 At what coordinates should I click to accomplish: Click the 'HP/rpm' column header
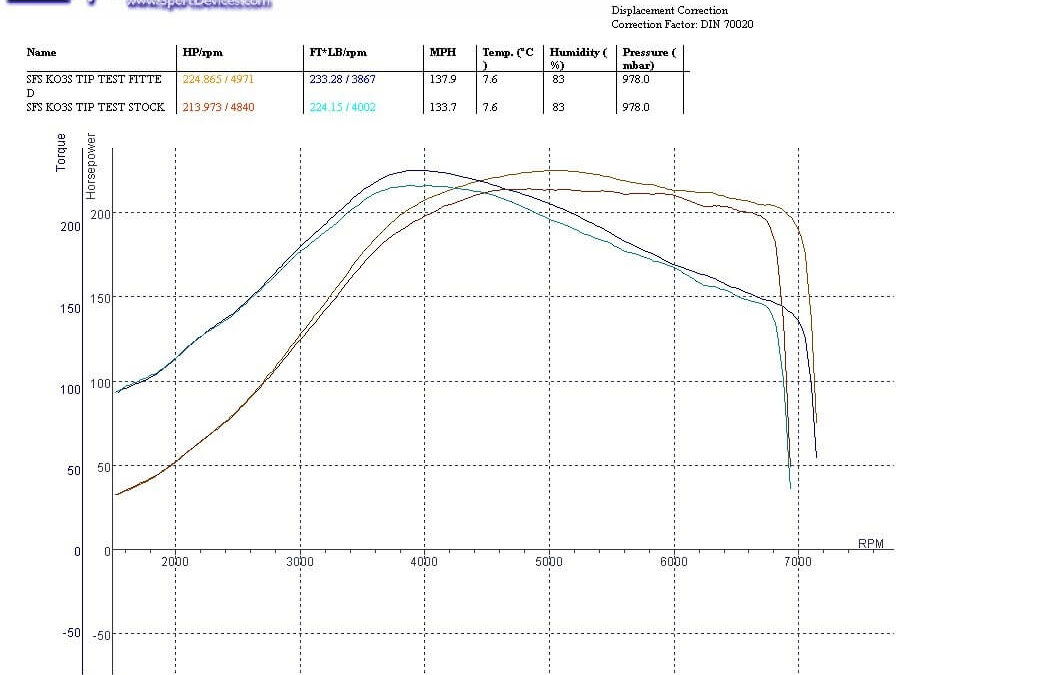click(x=203, y=52)
